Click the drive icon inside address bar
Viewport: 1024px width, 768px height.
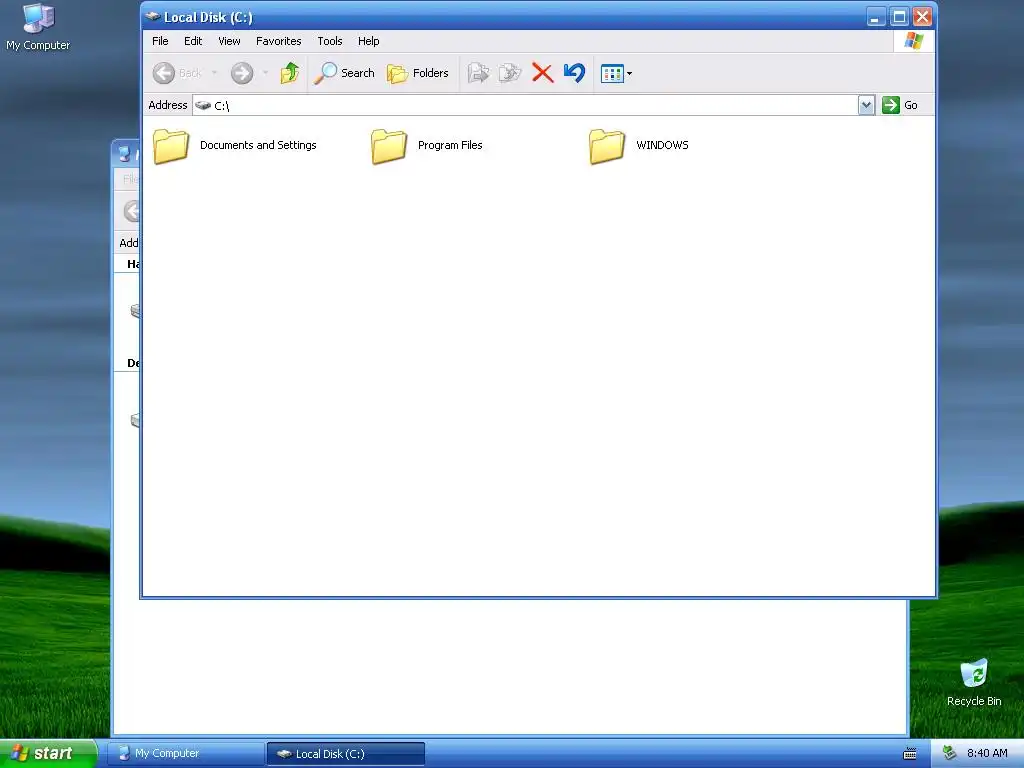[203, 105]
